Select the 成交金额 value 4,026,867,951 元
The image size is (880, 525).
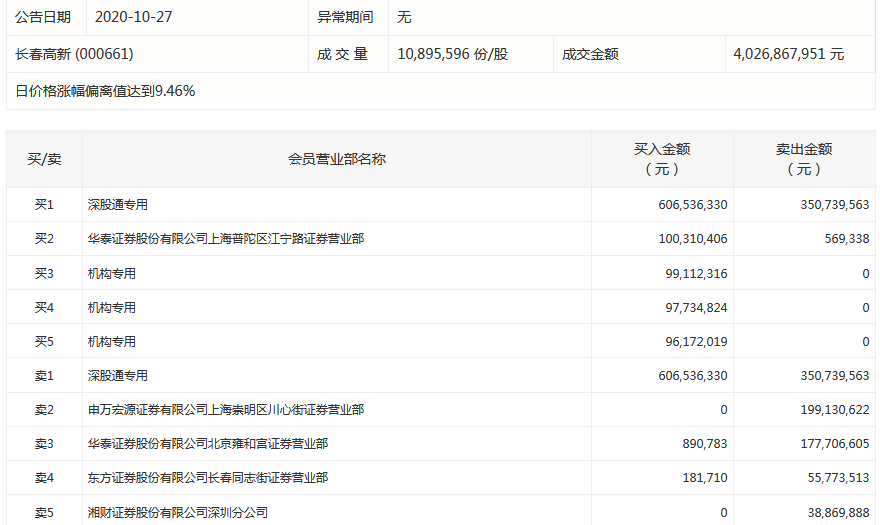788,54
